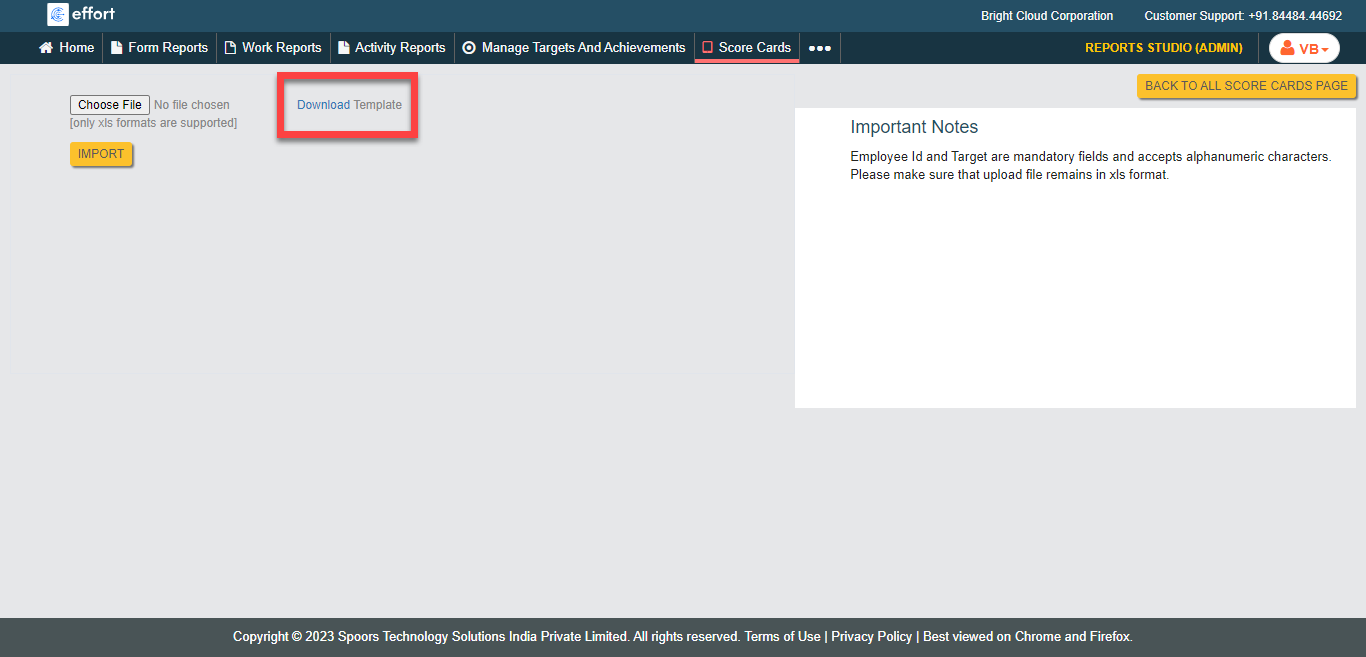
Task: Open REPORTS STUDIO (ADMIN) link
Action: point(1163,48)
